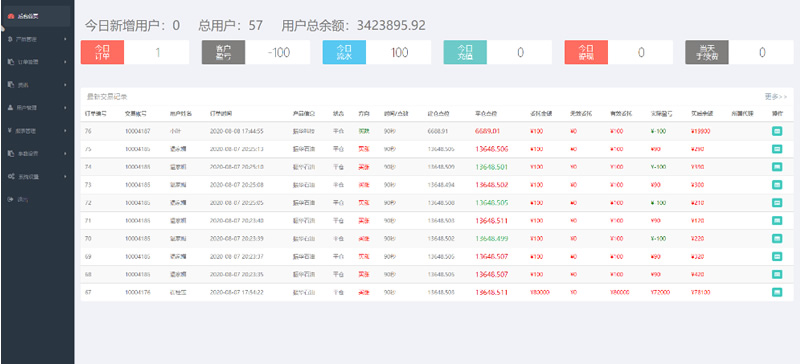Click amount ¥80000 in order 67 row
The height and width of the screenshot is (364, 800).
click(540, 293)
